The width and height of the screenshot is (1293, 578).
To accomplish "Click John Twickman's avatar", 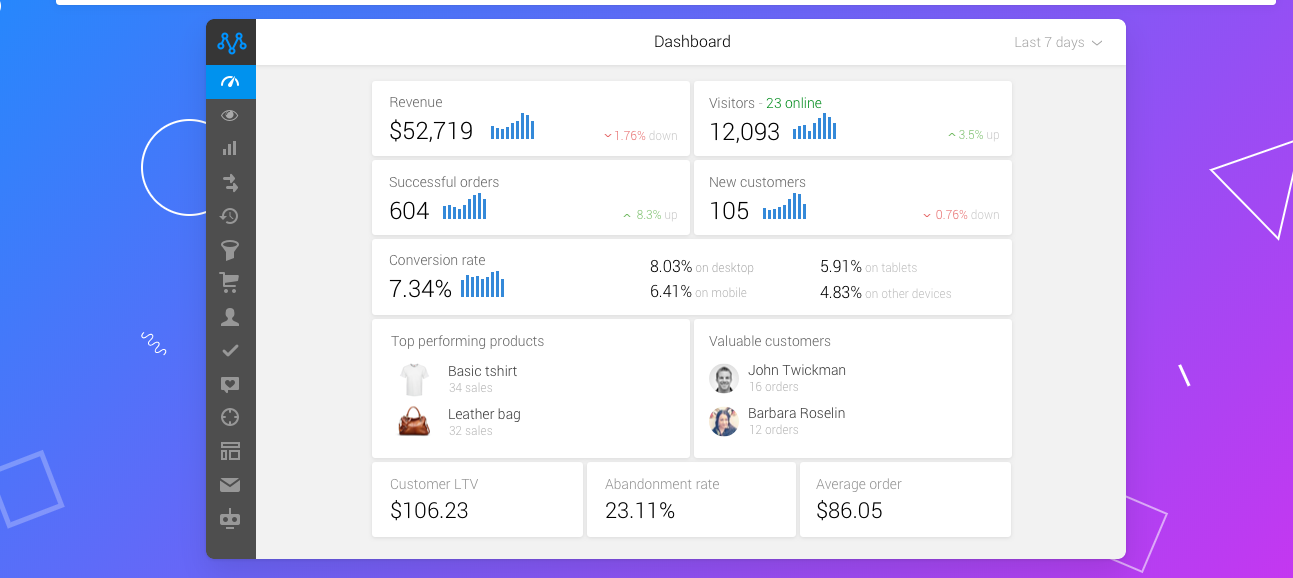I will tap(723, 378).
